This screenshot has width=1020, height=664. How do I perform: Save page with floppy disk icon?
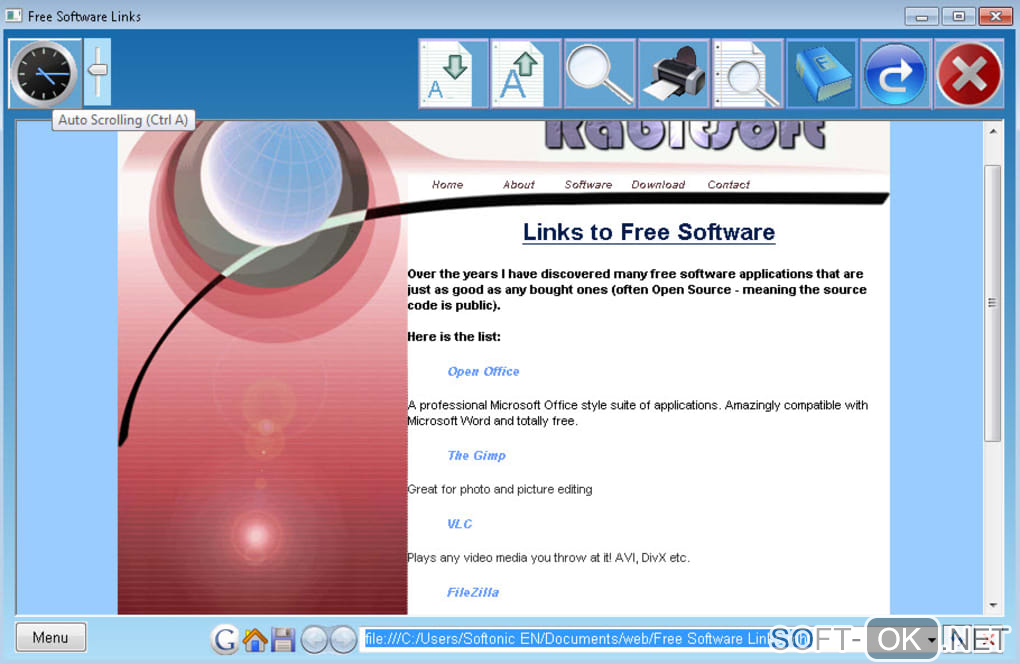click(283, 640)
